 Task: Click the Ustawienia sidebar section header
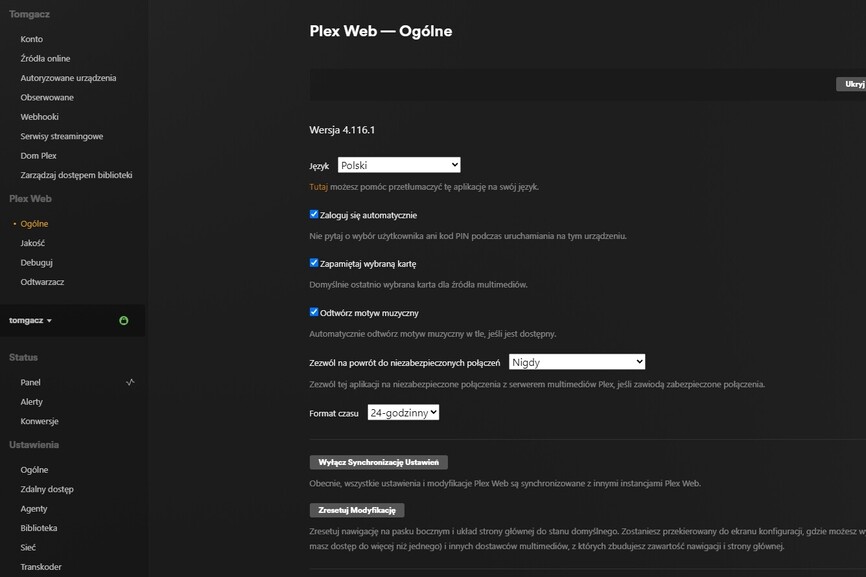tap(34, 444)
